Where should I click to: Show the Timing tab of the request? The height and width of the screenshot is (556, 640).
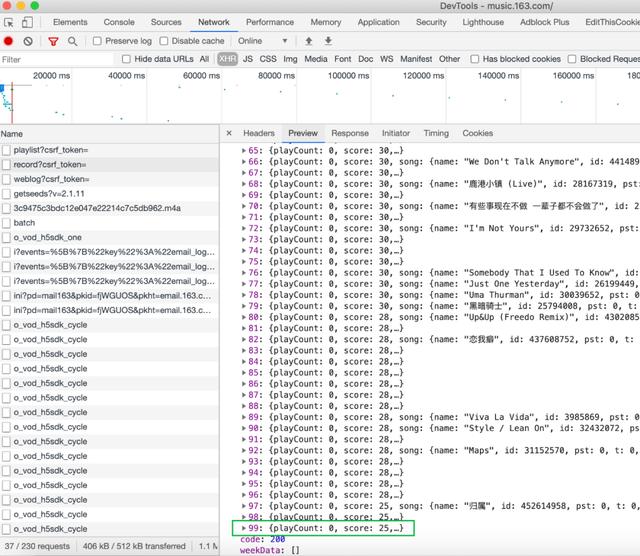coord(436,133)
